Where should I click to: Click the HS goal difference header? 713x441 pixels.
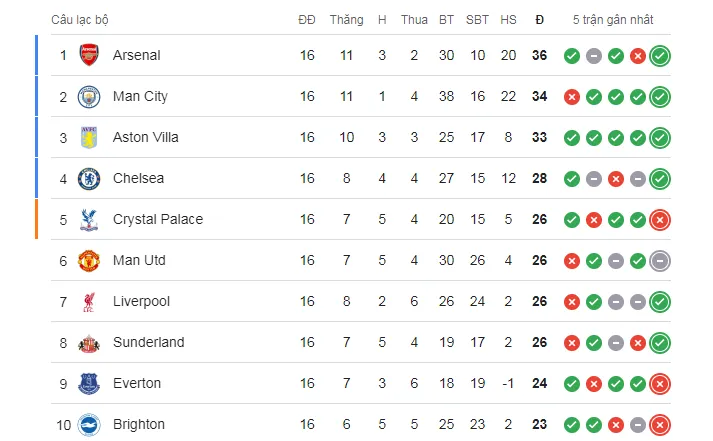508,19
